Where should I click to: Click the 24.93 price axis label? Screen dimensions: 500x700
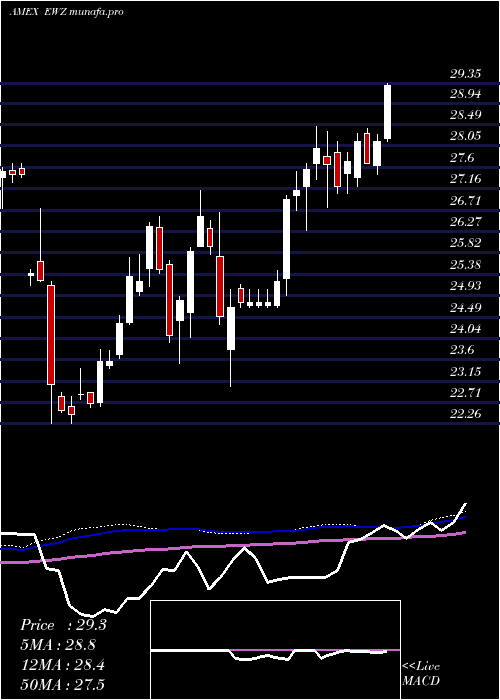(465, 286)
